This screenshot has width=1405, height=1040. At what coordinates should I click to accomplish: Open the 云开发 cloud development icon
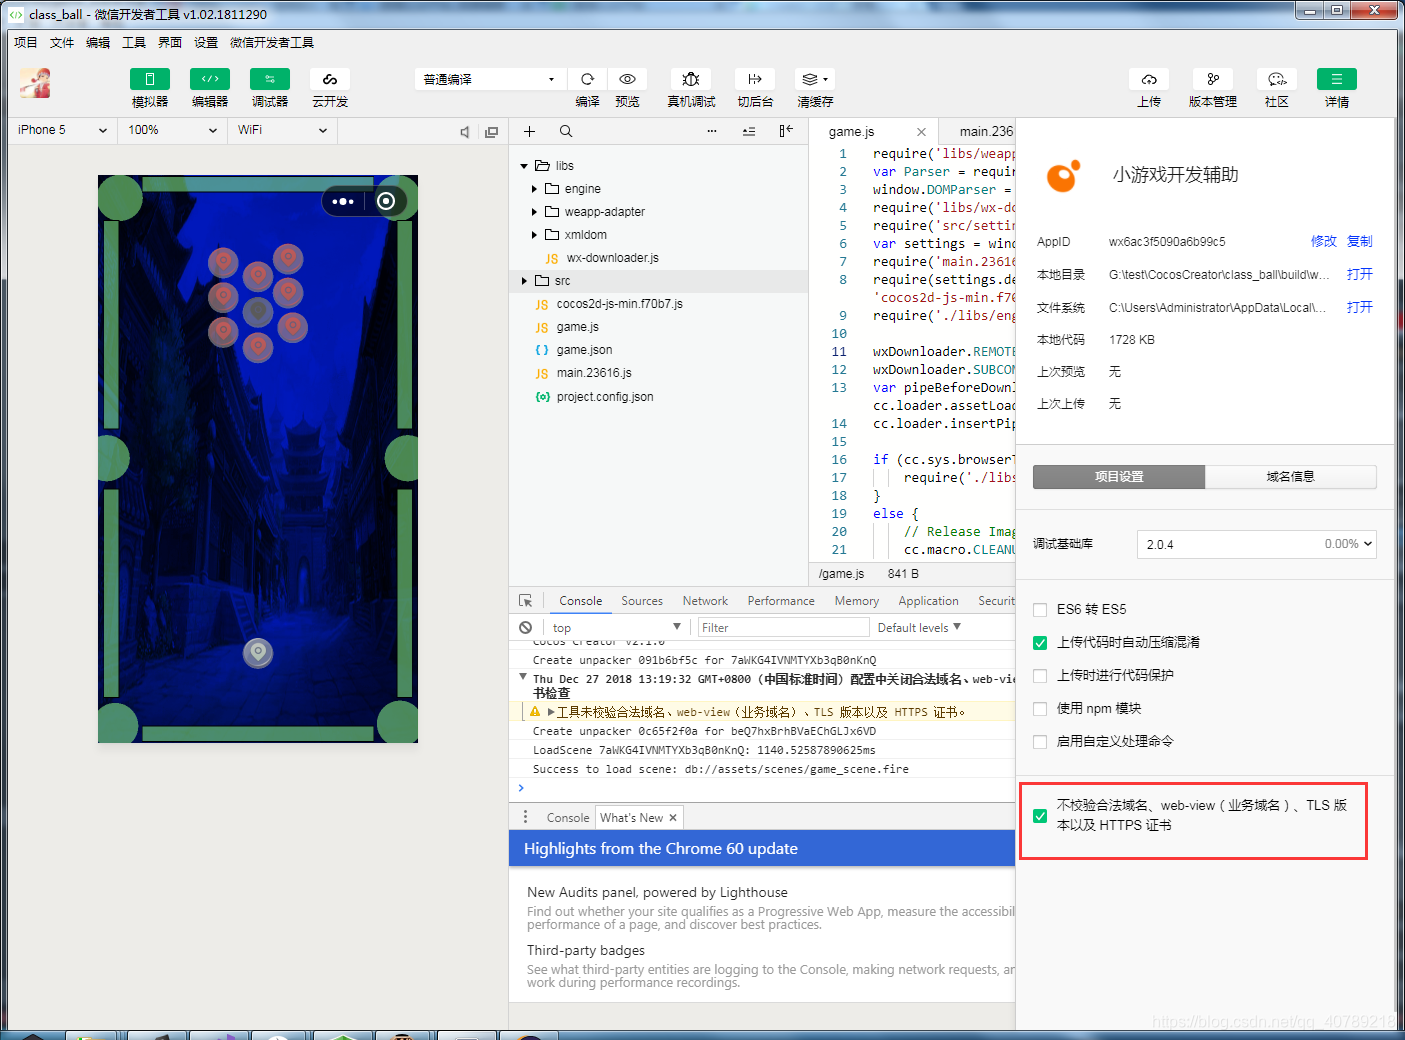tap(330, 79)
